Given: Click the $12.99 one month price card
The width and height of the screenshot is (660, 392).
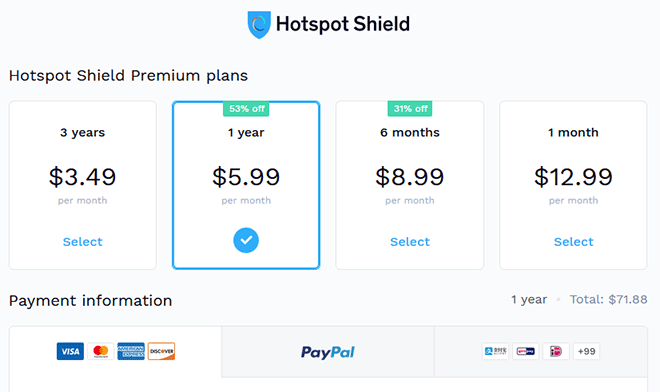Looking at the screenshot, I should click(573, 185).
